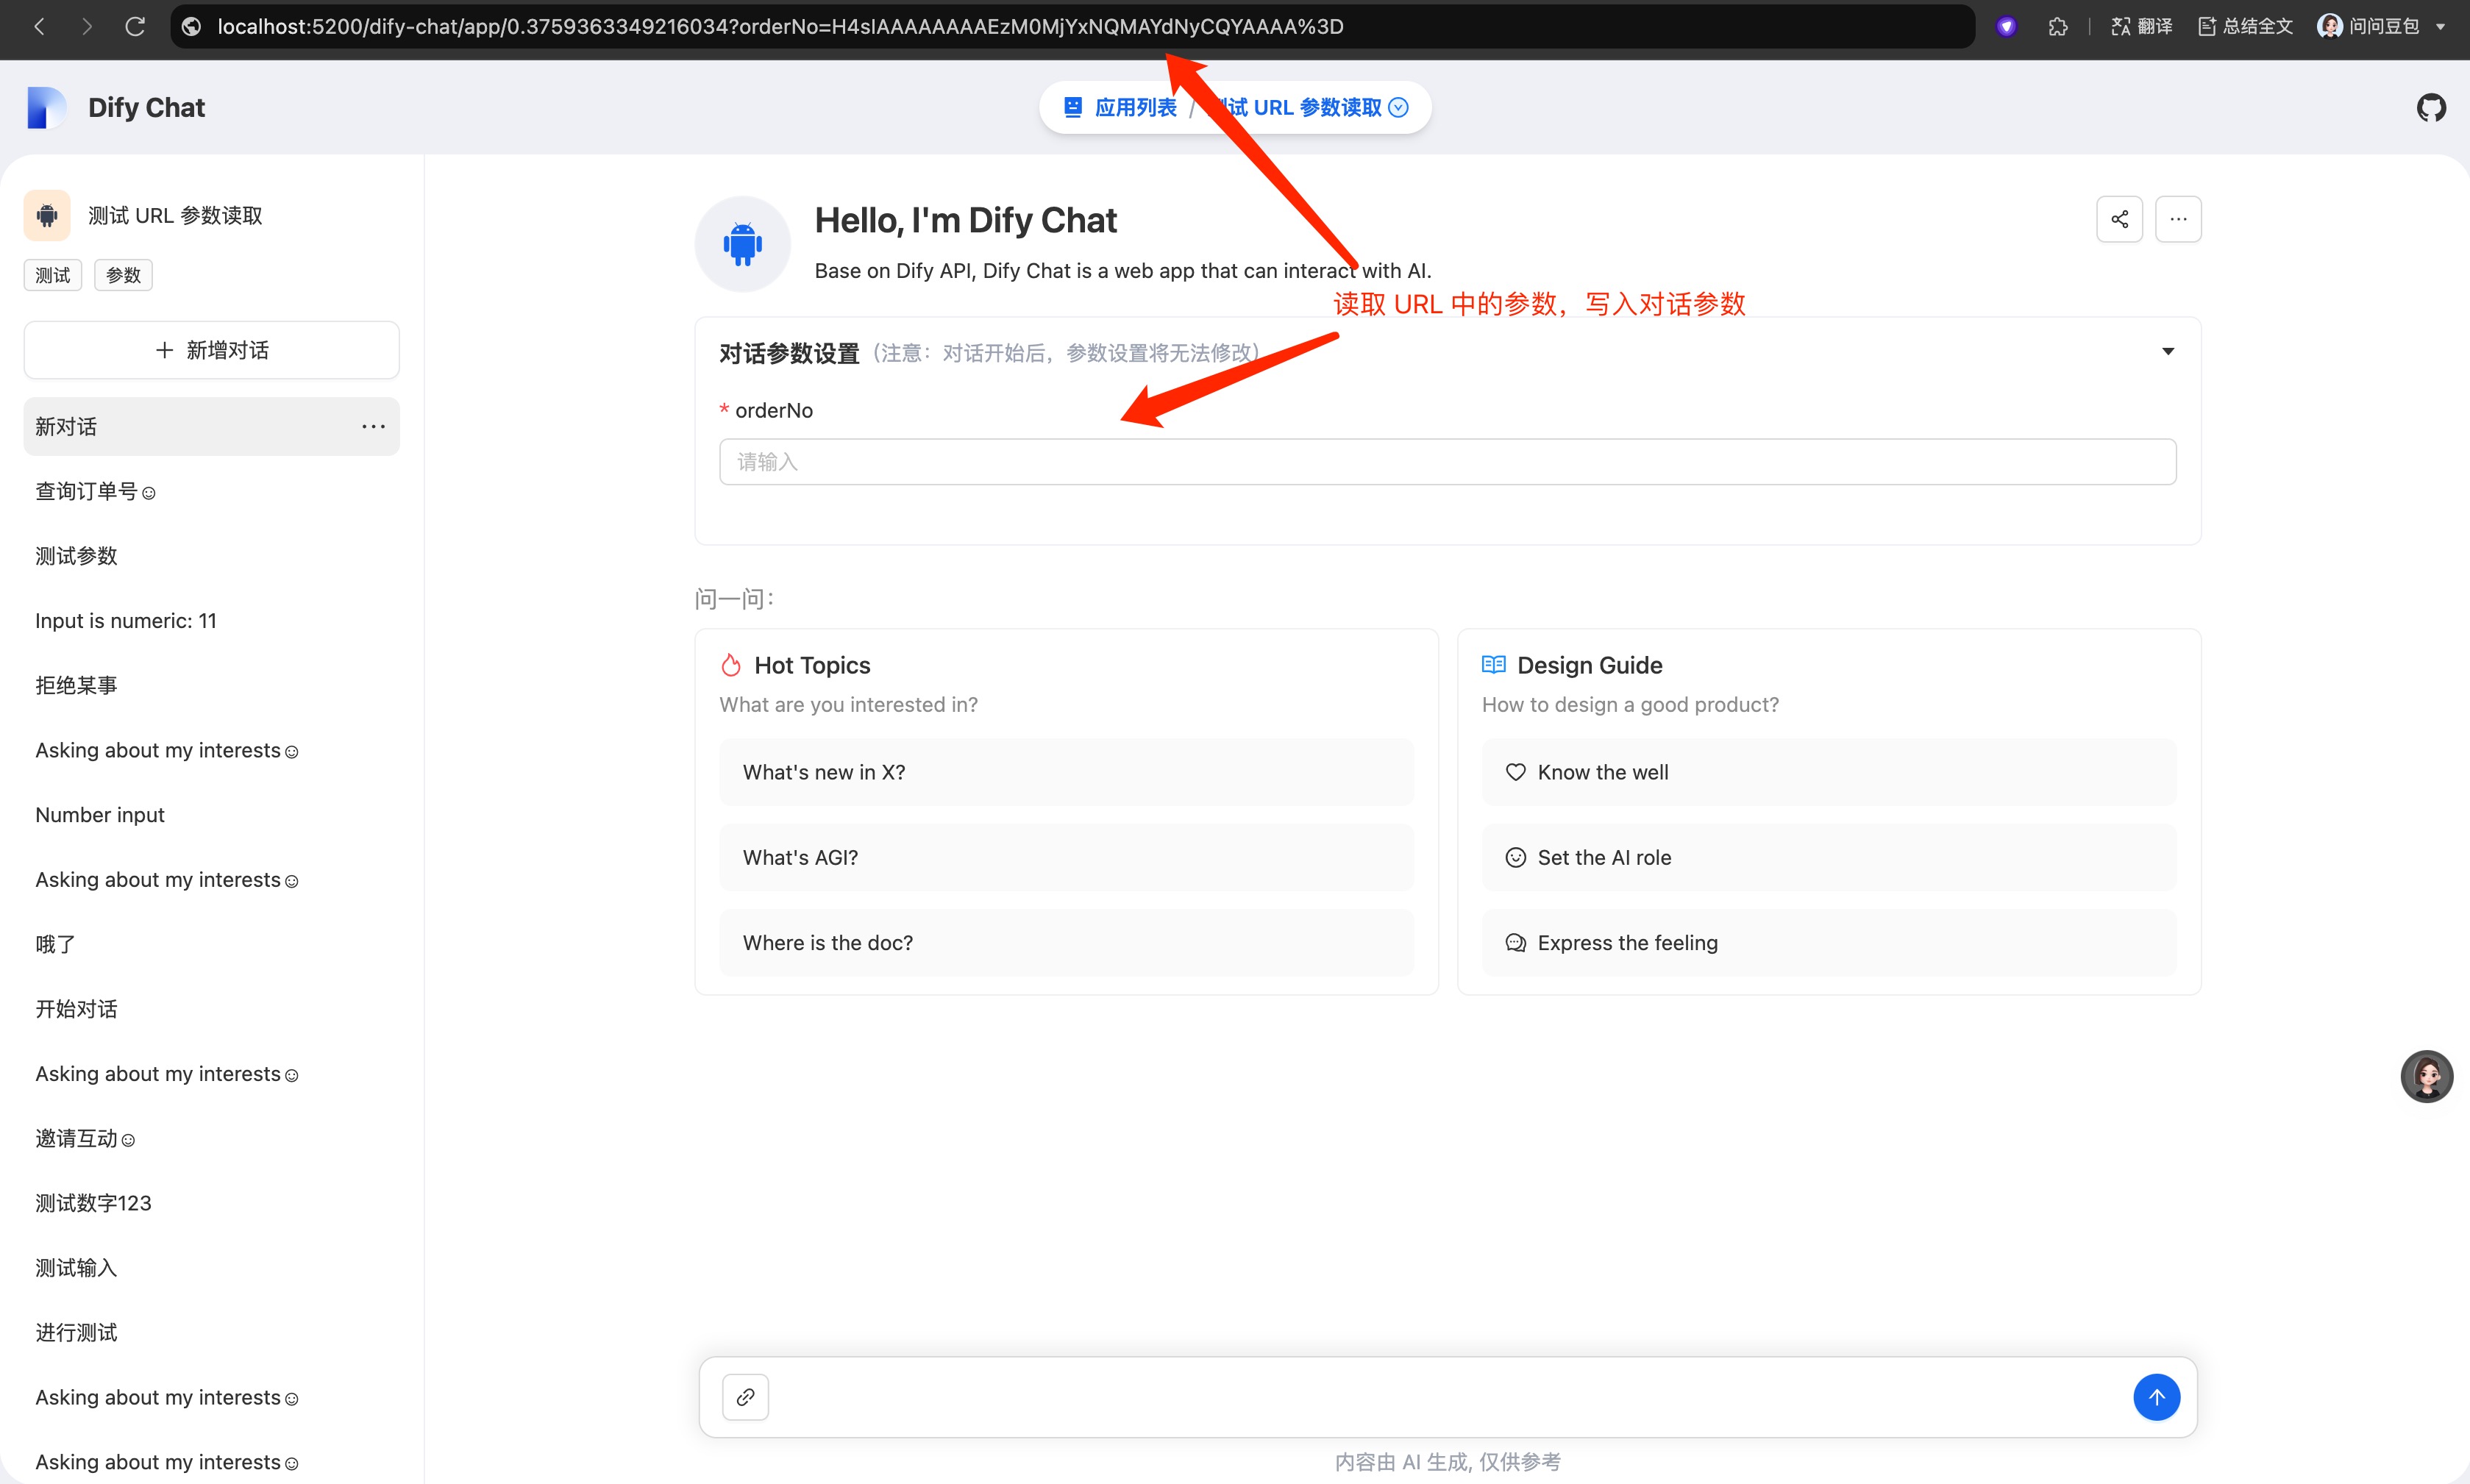
Task: Select 'Express the feeling' design guide item
Action: [x=1827, y=942]
